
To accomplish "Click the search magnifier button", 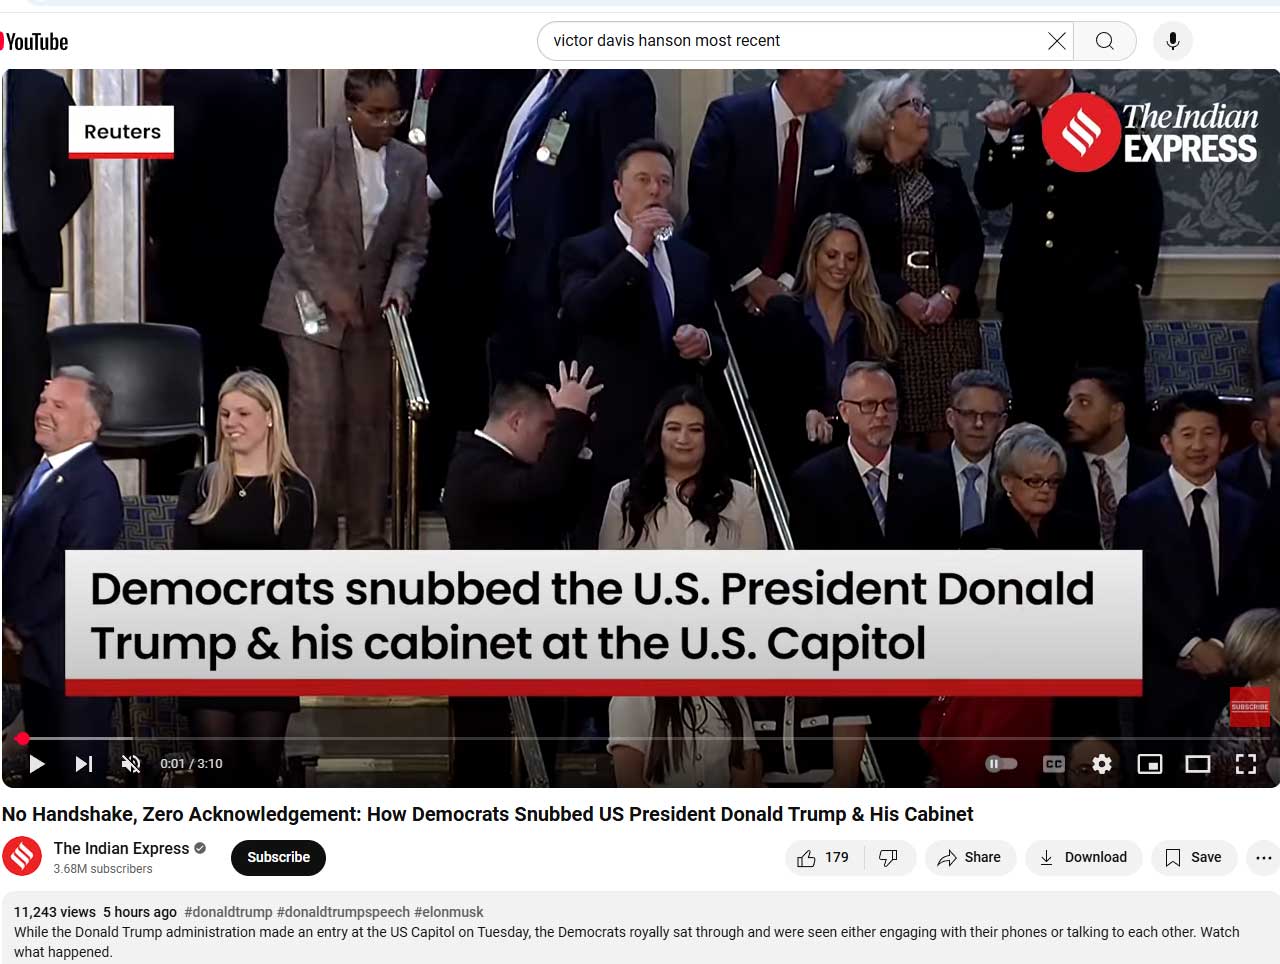I will click(x=1104, y=41).
